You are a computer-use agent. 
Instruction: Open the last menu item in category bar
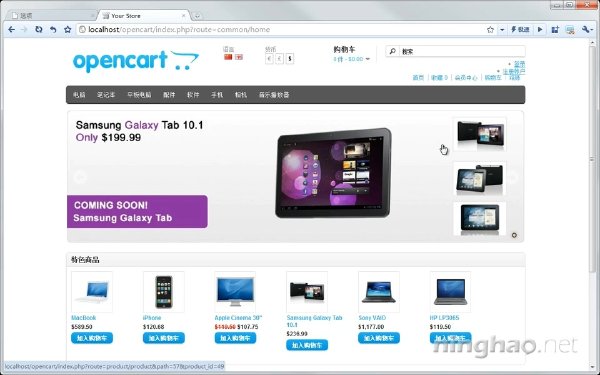274,95
